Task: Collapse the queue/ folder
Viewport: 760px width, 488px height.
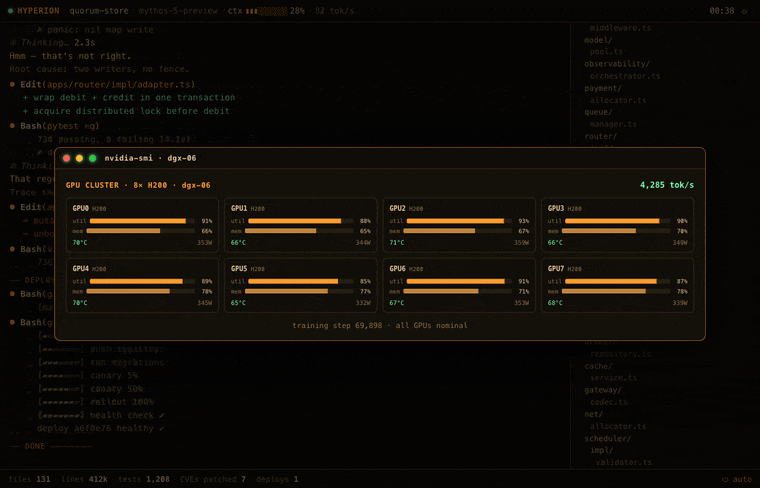Action: tap(598, 112)
